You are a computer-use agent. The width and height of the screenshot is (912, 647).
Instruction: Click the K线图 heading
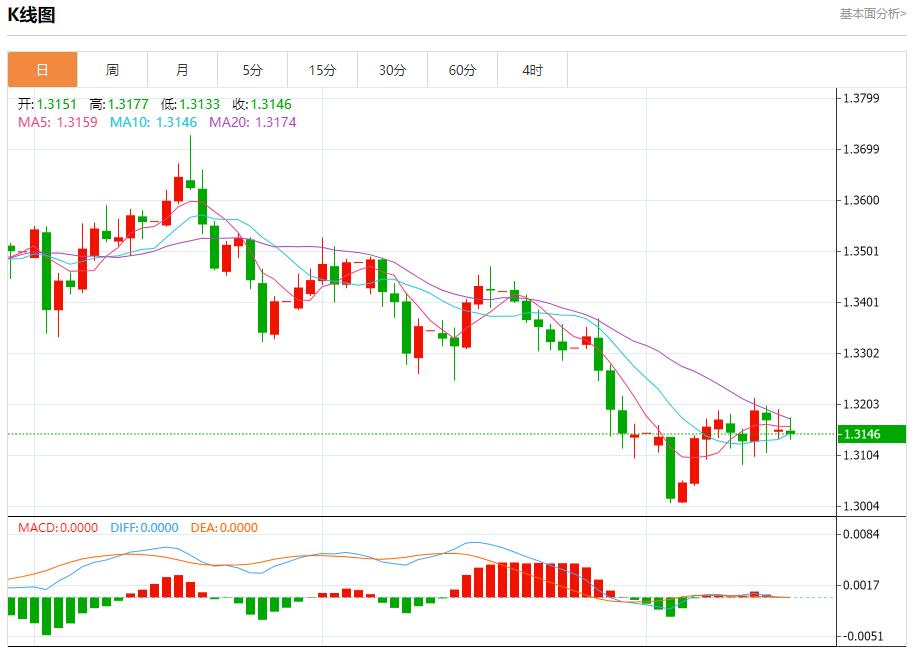[31, 15]
